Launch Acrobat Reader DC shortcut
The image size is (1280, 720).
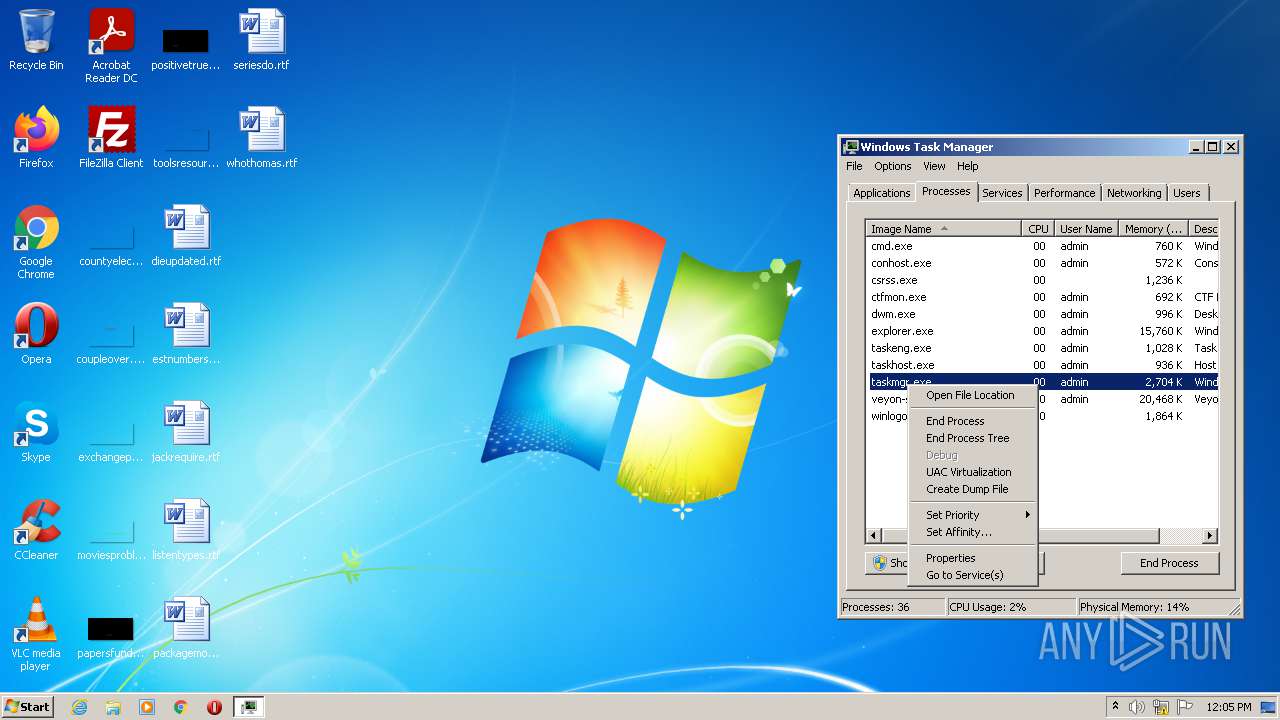(111, 45)
